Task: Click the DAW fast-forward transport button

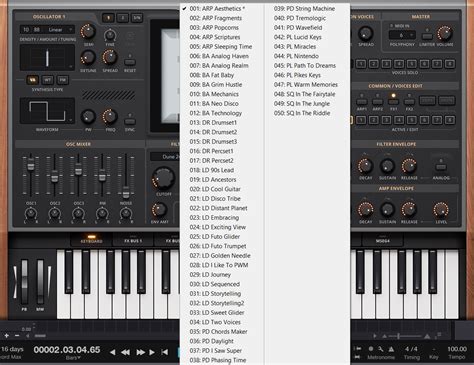Action: [141, 352]
